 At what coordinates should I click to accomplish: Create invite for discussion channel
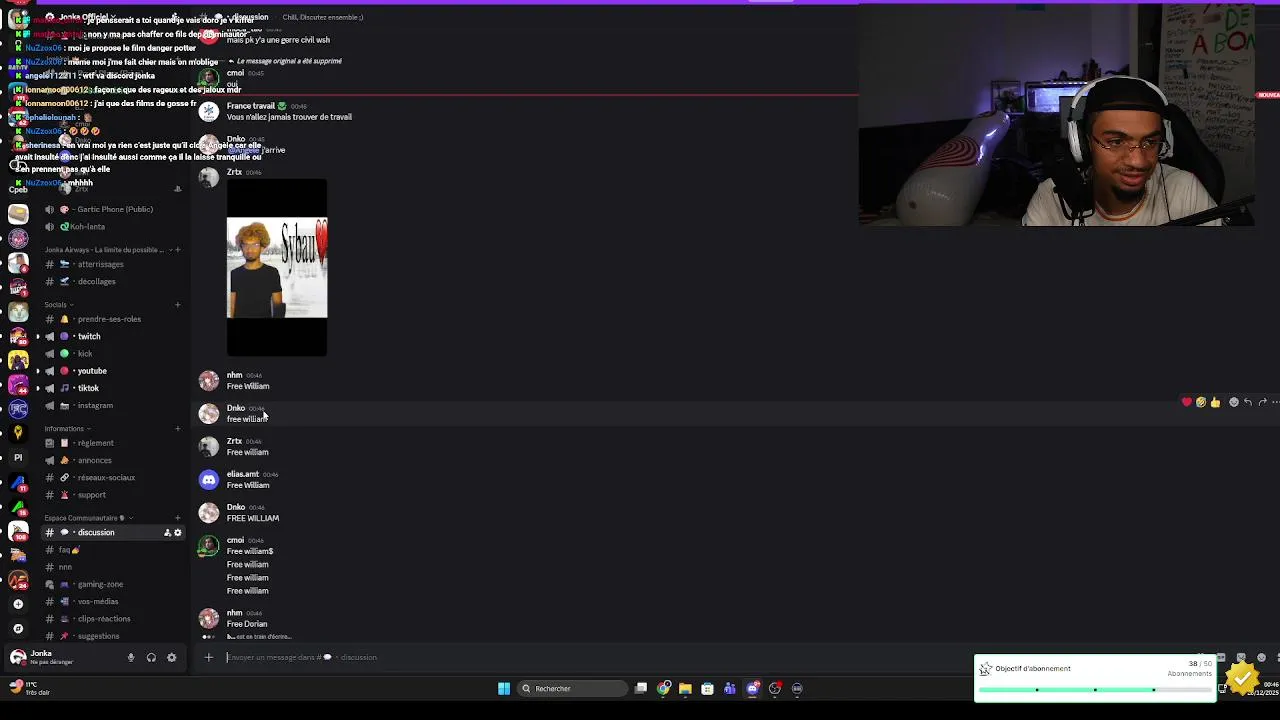pos(167,533)
